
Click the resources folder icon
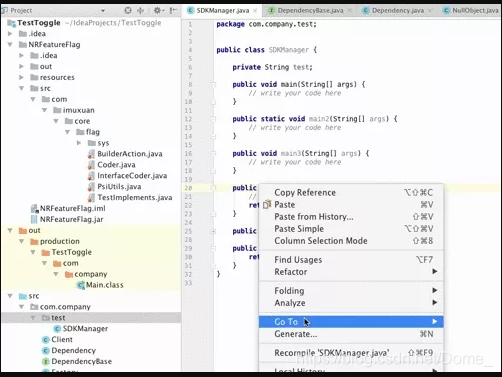tap(34, 77)
